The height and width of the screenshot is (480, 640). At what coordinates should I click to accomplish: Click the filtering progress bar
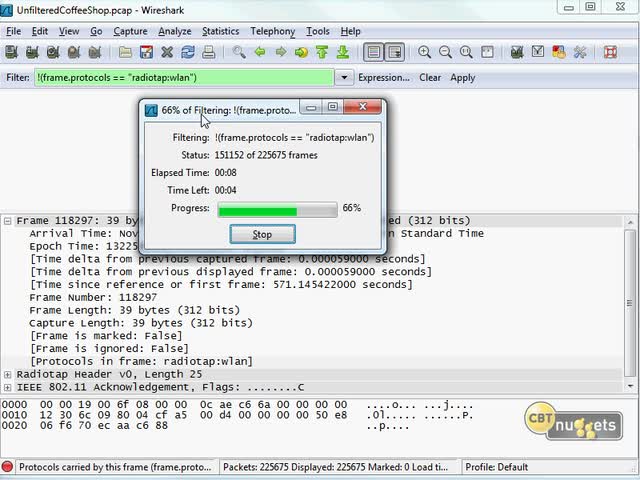point(278,210)
